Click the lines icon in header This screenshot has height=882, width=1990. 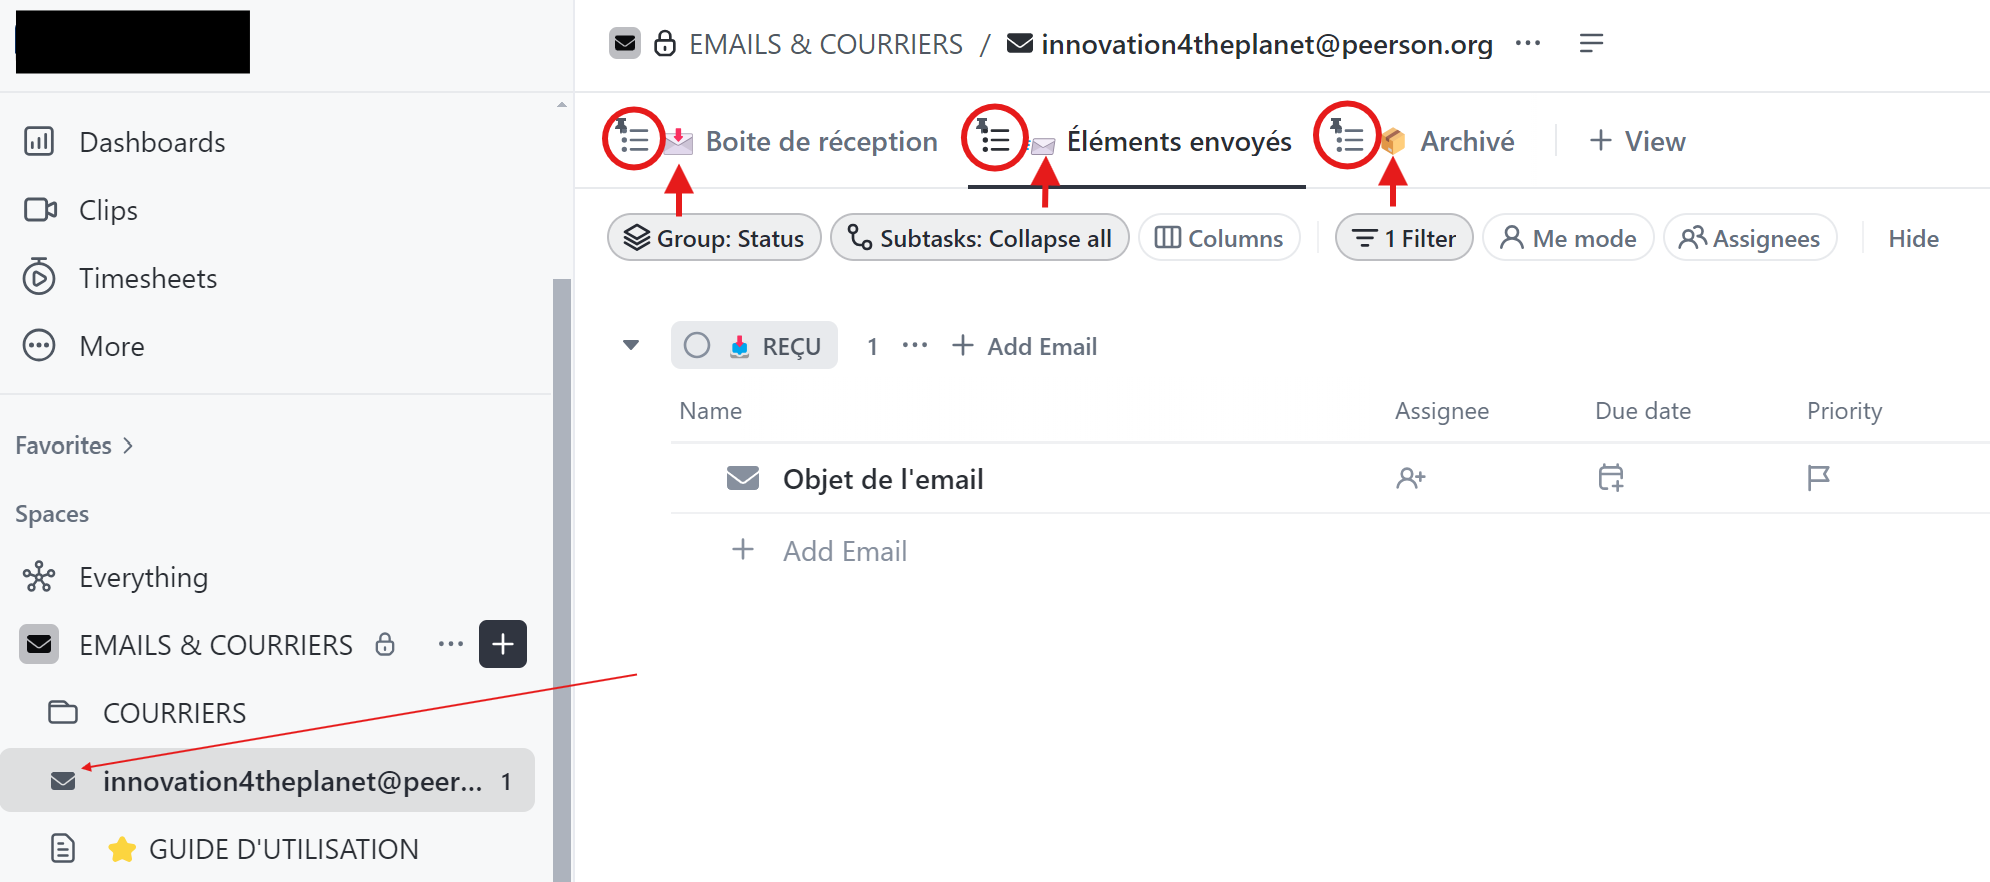pyautogui.click(x=1591, y=43)
